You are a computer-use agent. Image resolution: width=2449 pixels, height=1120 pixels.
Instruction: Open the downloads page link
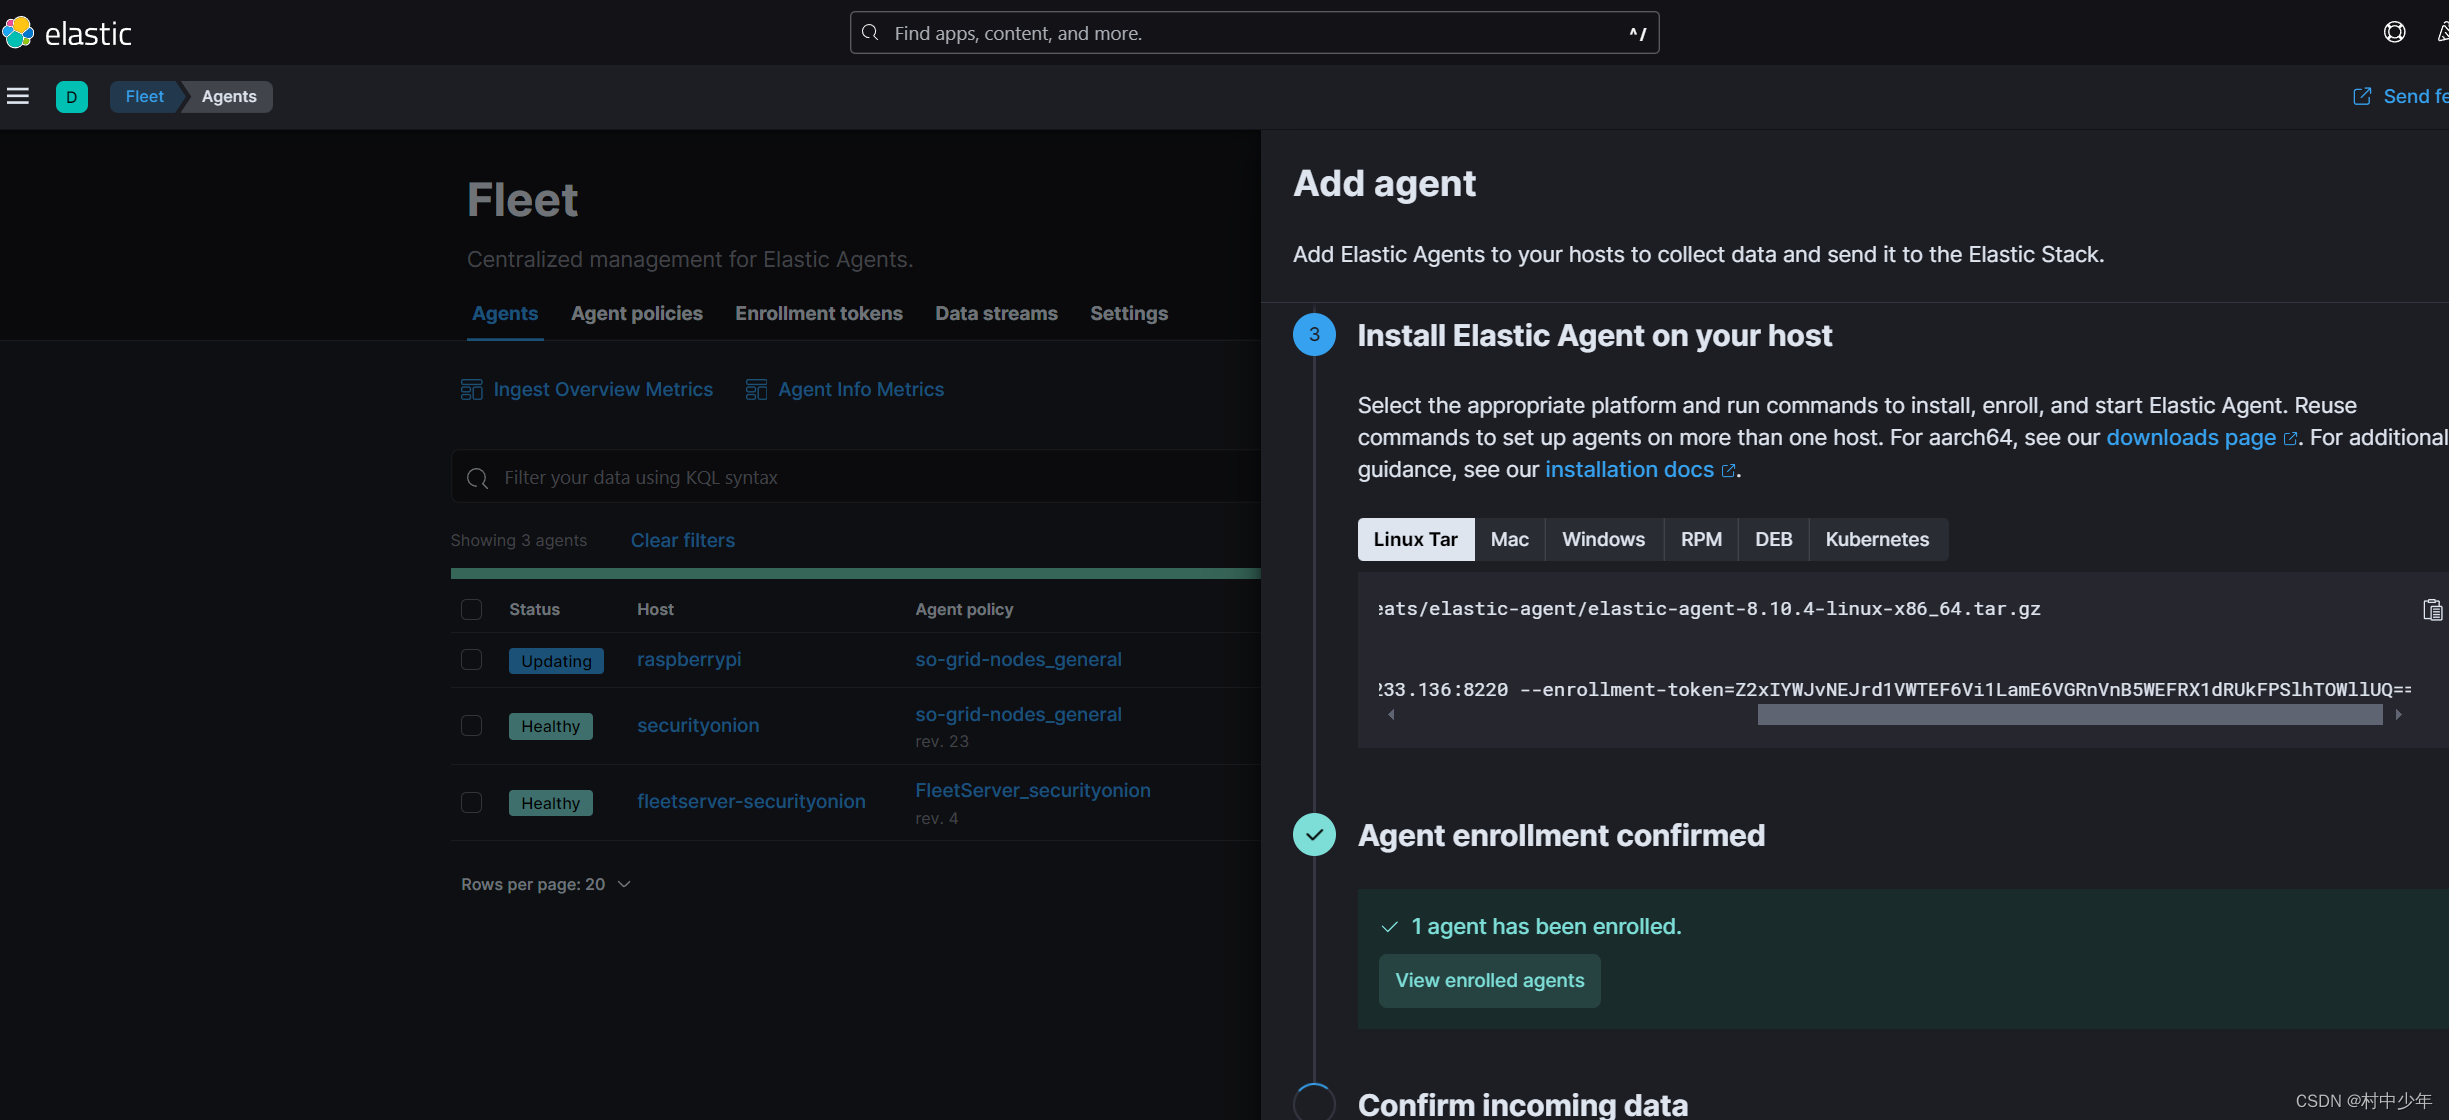point(2201,437)
